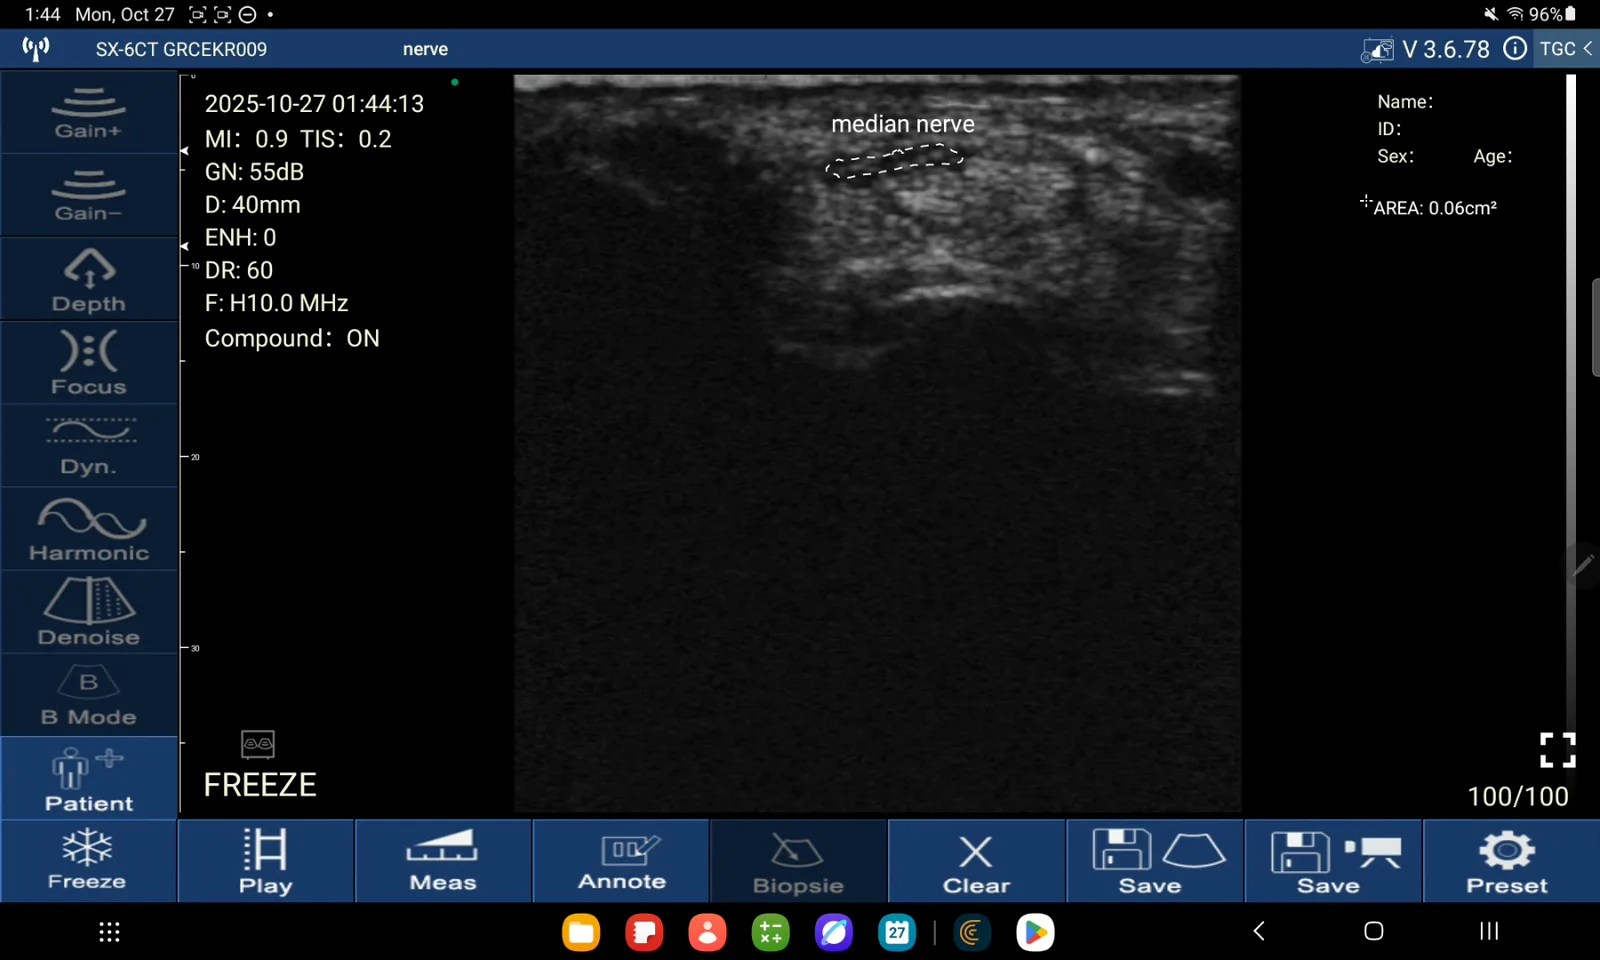This screenshot has width=1600, height=960.
Task: Show version info with info icon
Action: (1515, 48)
